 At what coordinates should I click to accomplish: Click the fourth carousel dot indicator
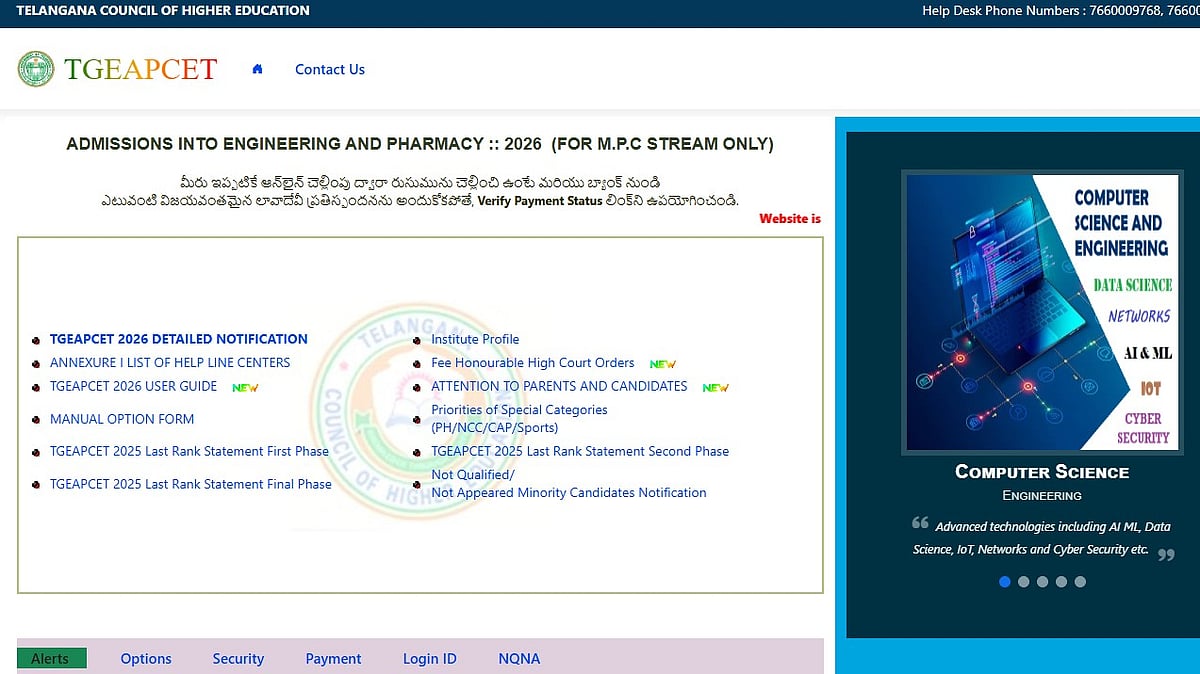pos(1061,581)
